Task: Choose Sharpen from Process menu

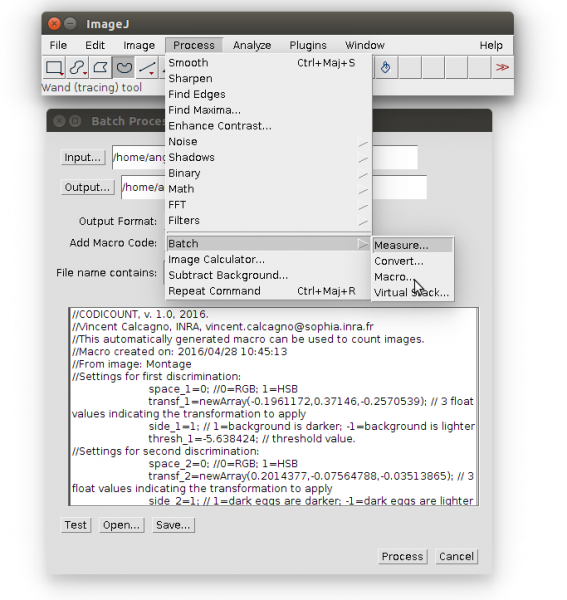Action: pos(268,78)
